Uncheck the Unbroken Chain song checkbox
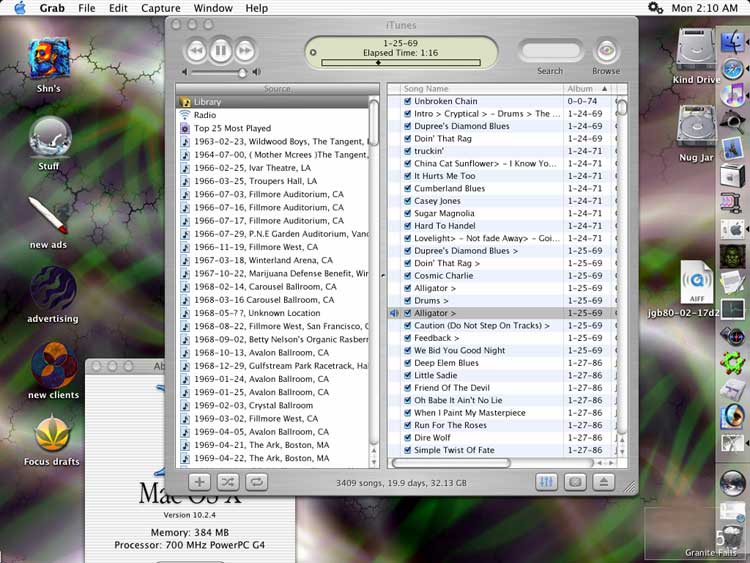 tap(408, 101)
